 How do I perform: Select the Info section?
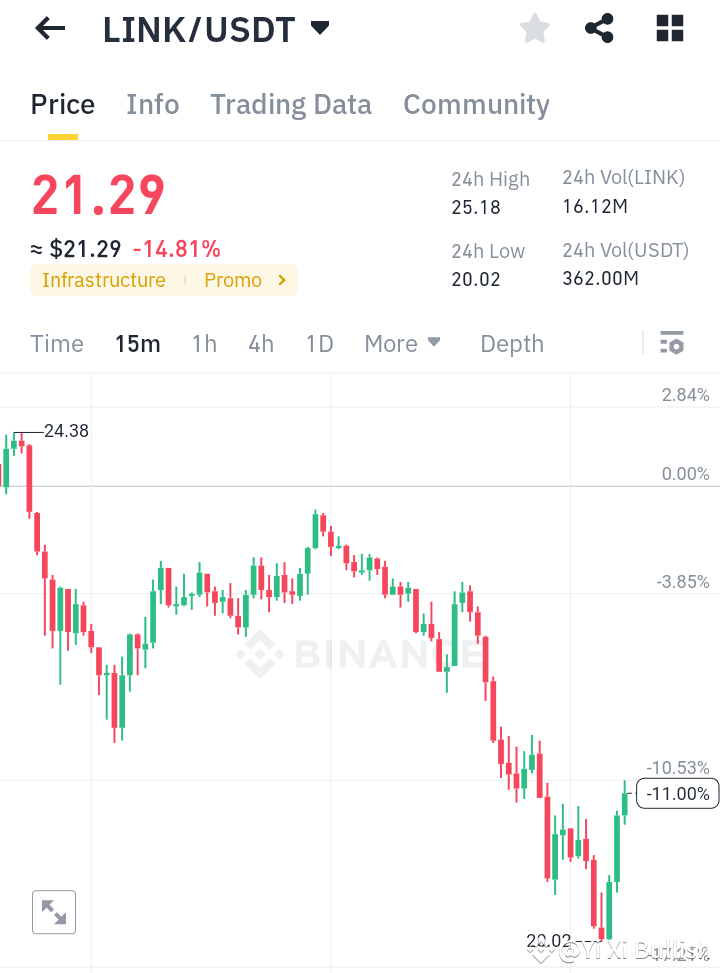(x=152, y=104)
